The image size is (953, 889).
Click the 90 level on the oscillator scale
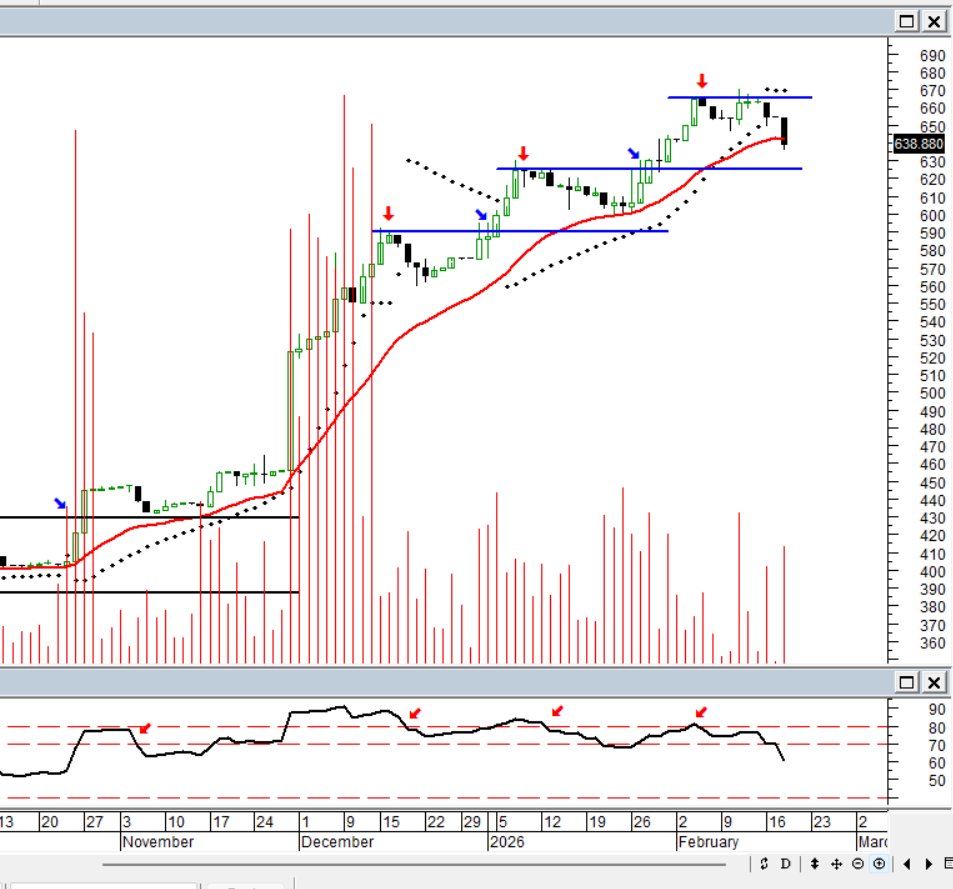(x=937, y=709)
